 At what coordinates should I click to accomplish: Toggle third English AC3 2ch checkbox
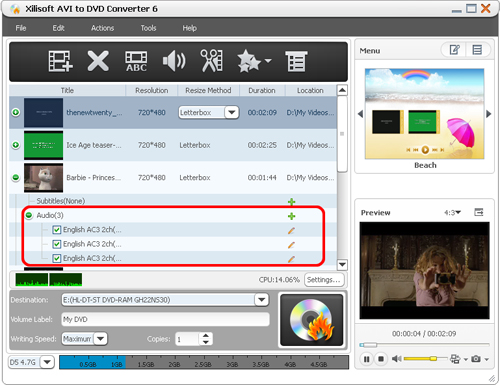tap(57, 258)
